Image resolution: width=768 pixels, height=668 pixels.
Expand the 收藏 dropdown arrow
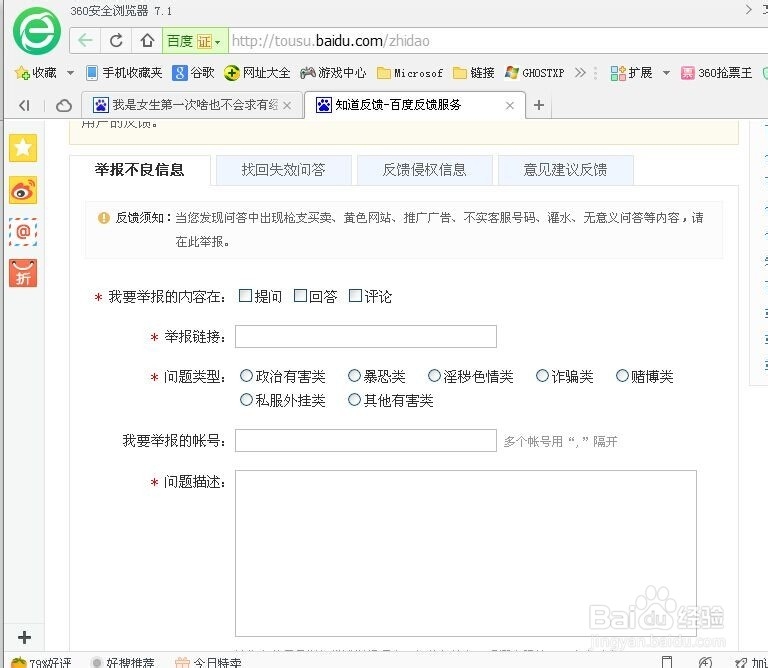[70, 73]
